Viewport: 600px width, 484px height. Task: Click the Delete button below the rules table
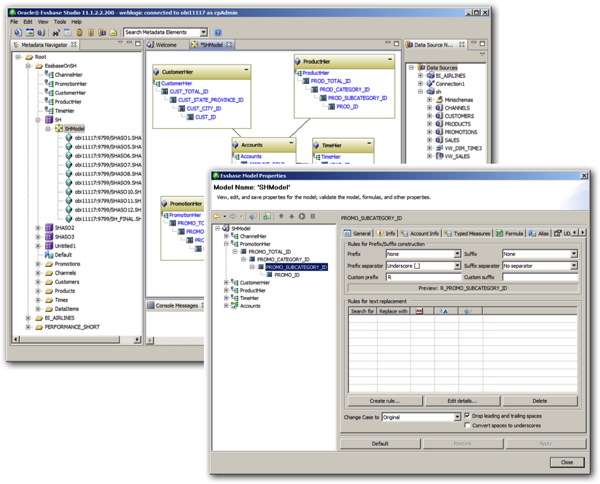coord(540,401)
